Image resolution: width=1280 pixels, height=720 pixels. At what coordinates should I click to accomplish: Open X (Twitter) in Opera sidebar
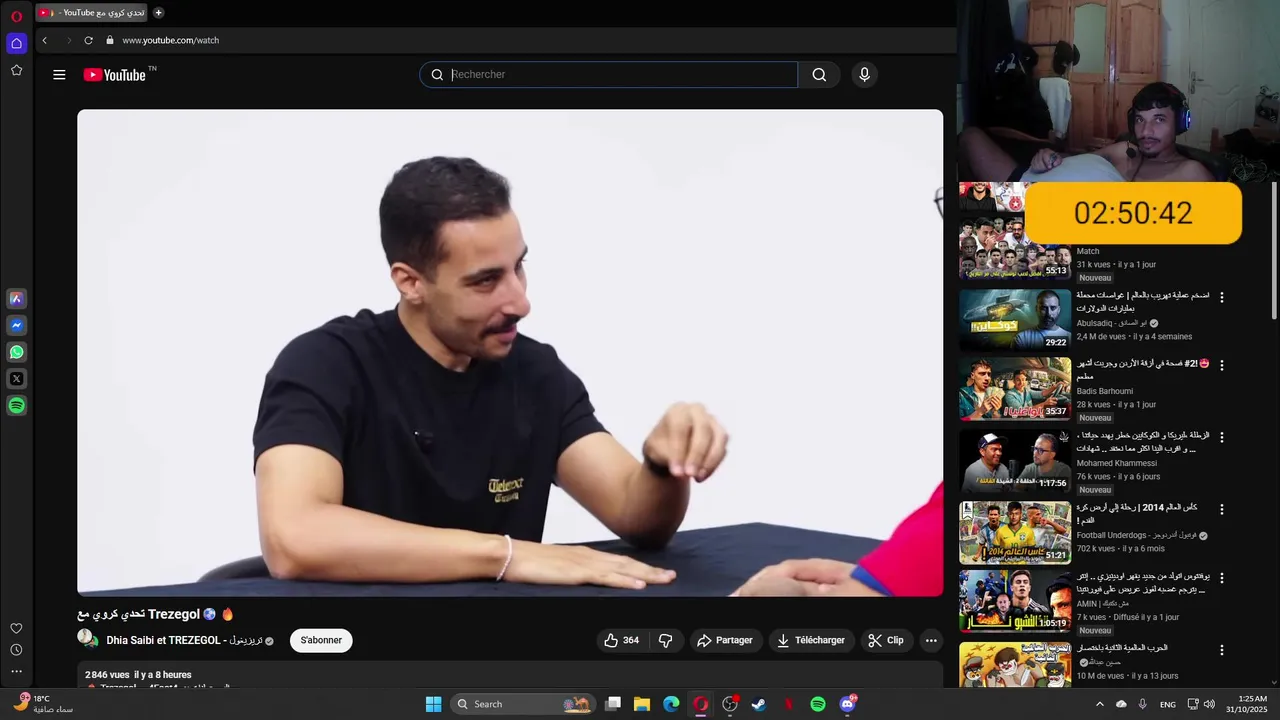[x=16, y=379]
